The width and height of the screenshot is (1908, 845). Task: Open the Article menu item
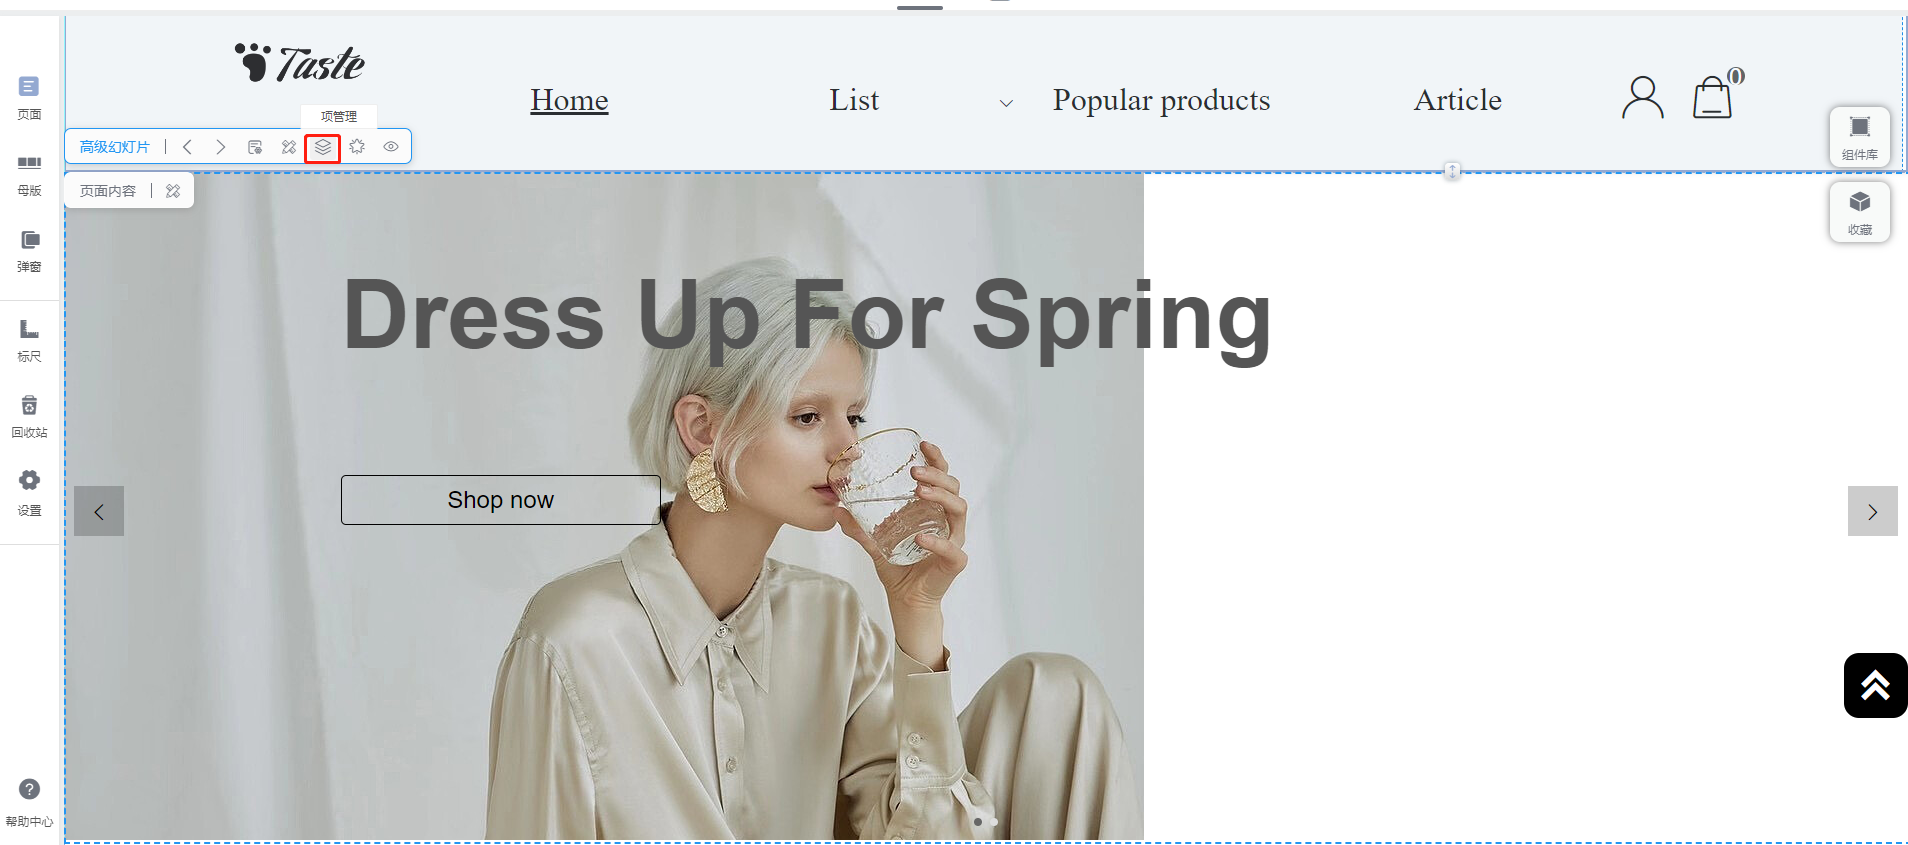coord(1457,100)
